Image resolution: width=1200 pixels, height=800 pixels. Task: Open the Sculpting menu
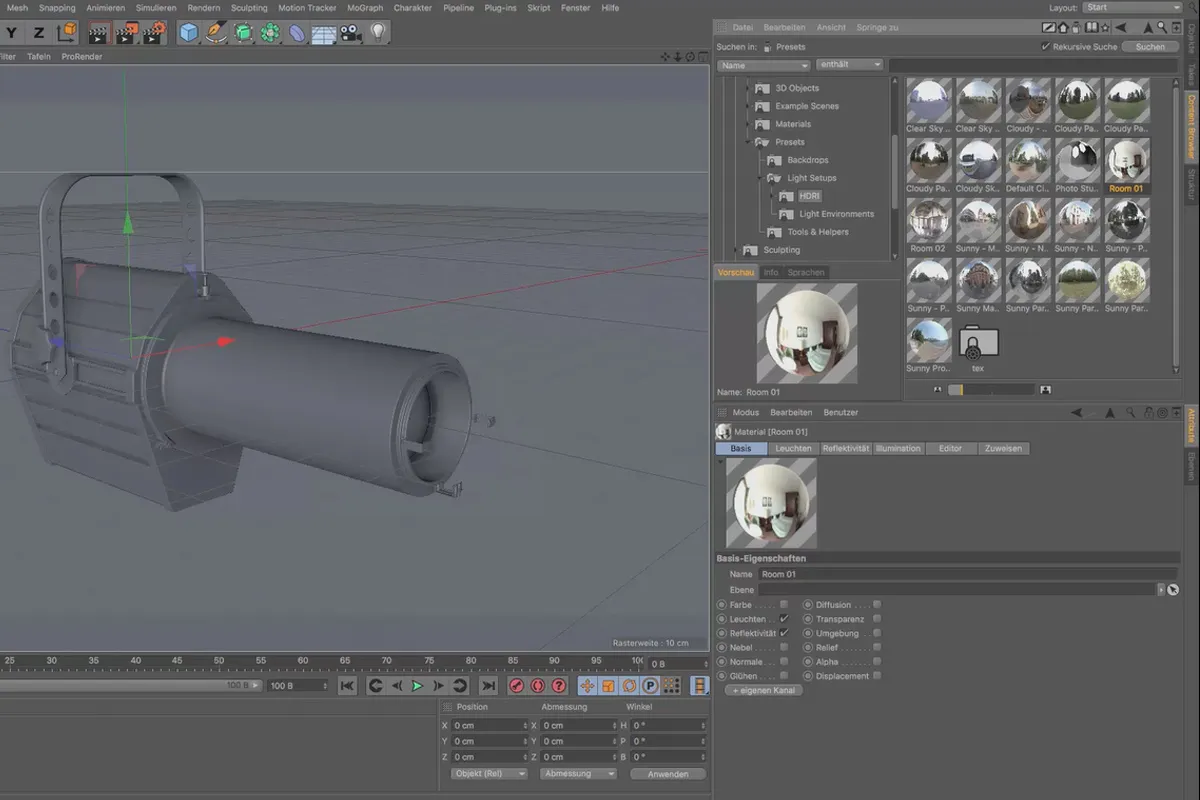coord(249,8)
